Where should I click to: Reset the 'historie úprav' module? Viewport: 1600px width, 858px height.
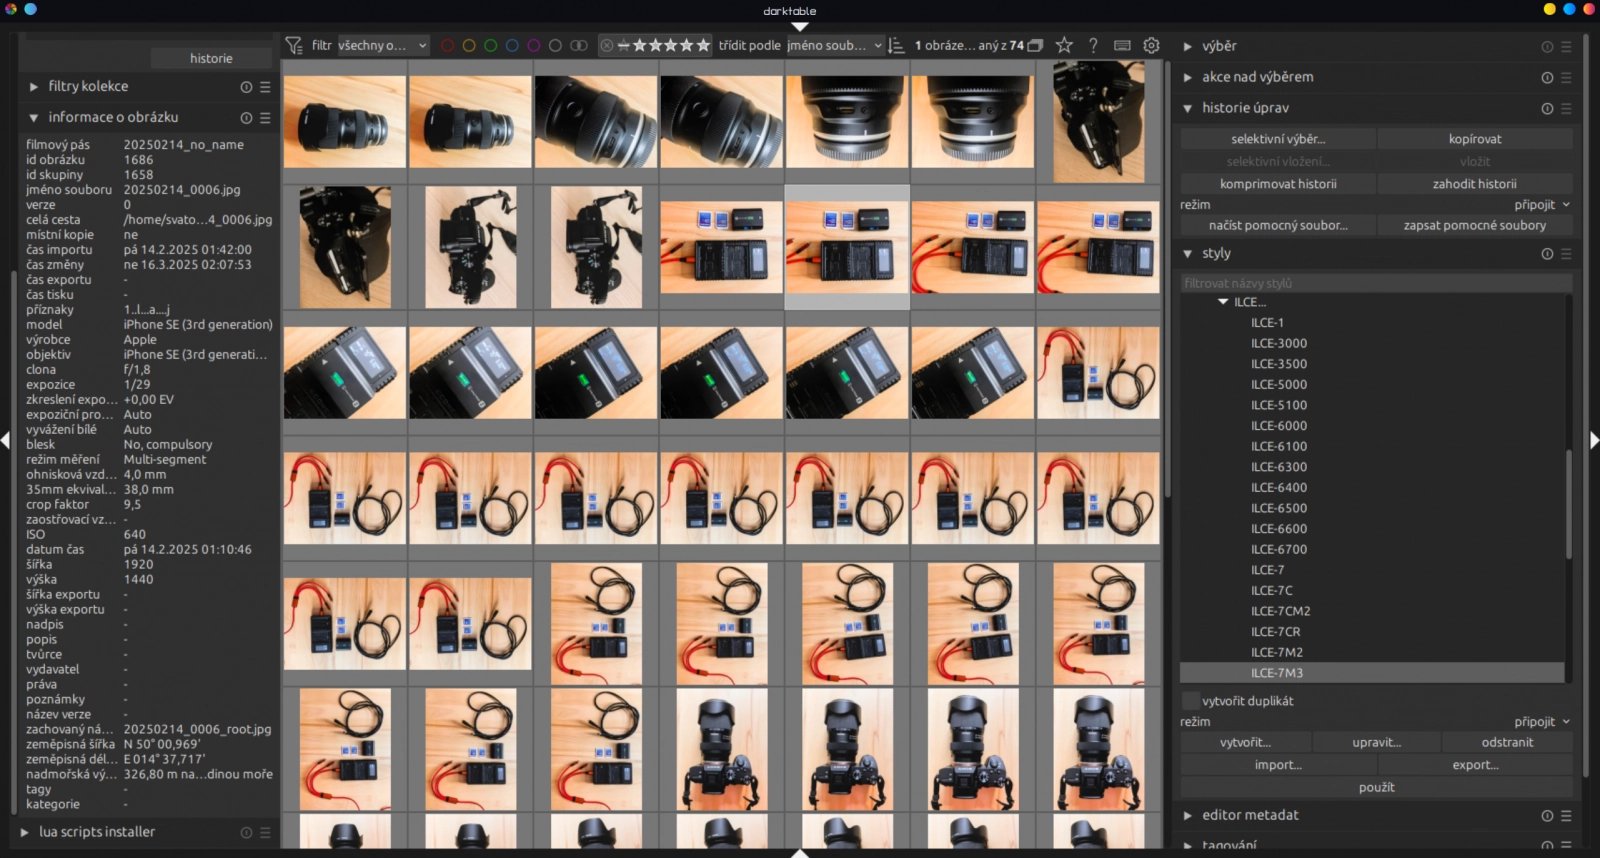point(1547,109)
